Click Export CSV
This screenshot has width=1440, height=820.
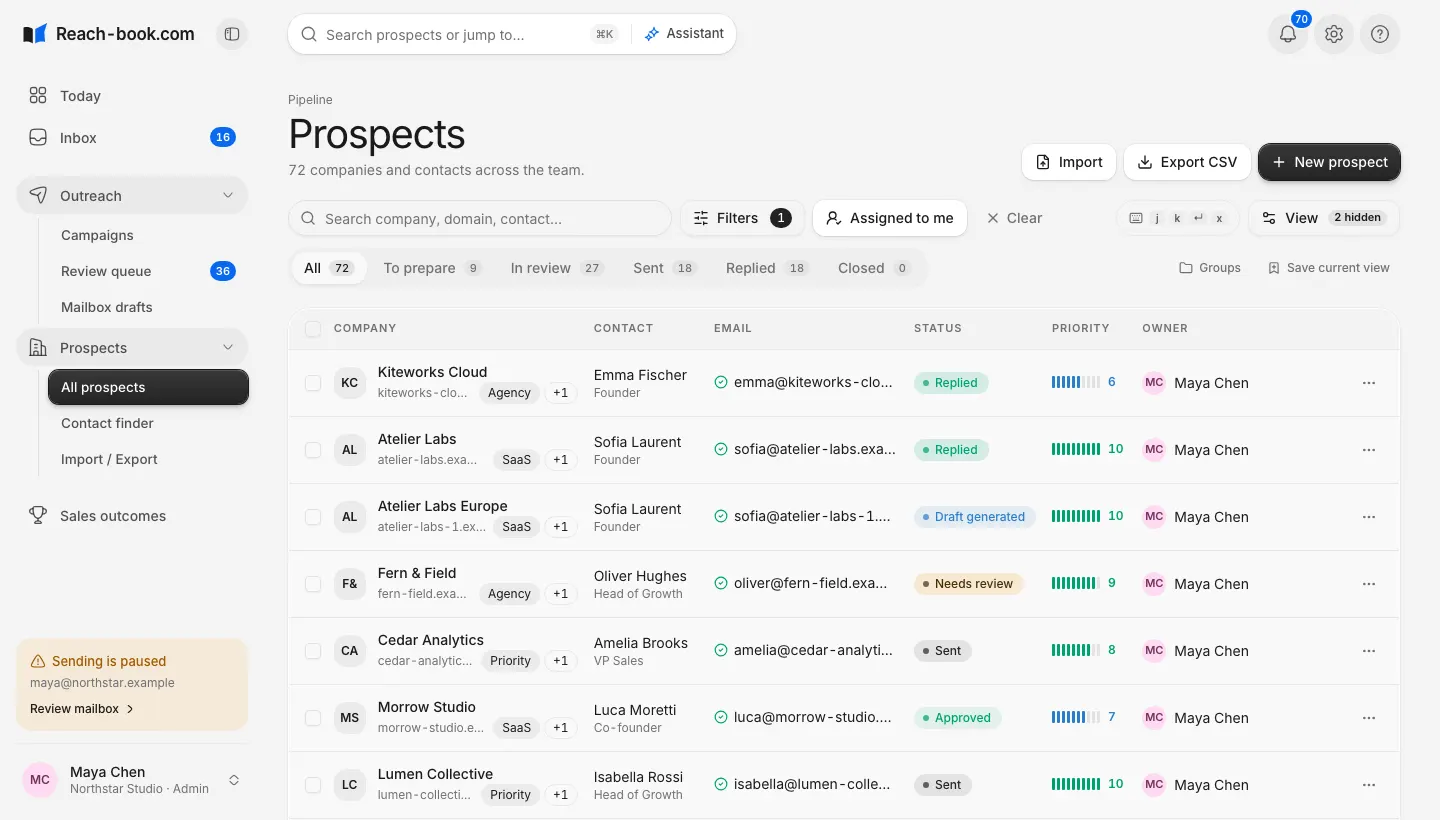tap(1187, 162)
